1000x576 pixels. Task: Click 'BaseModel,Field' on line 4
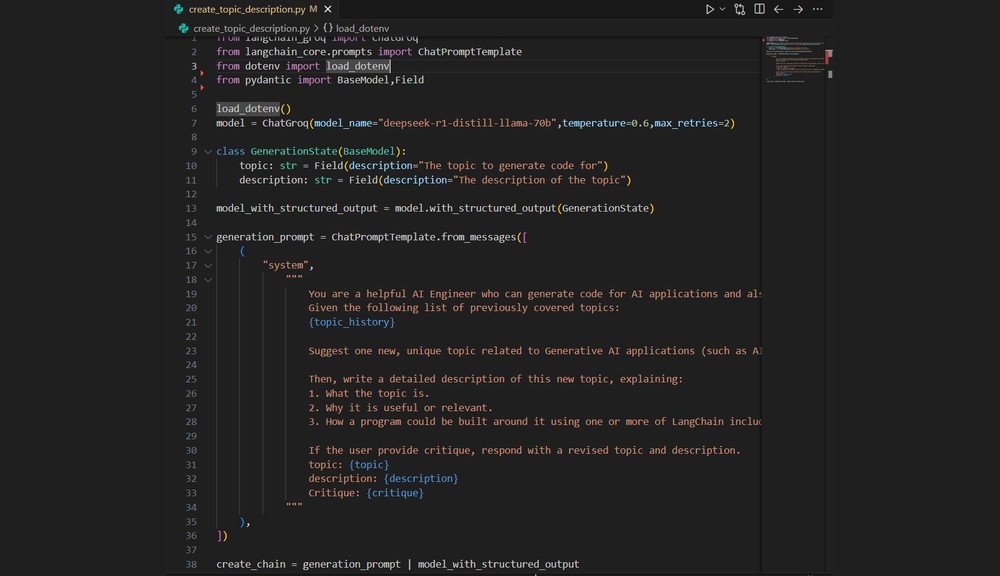tap(380, 80)
